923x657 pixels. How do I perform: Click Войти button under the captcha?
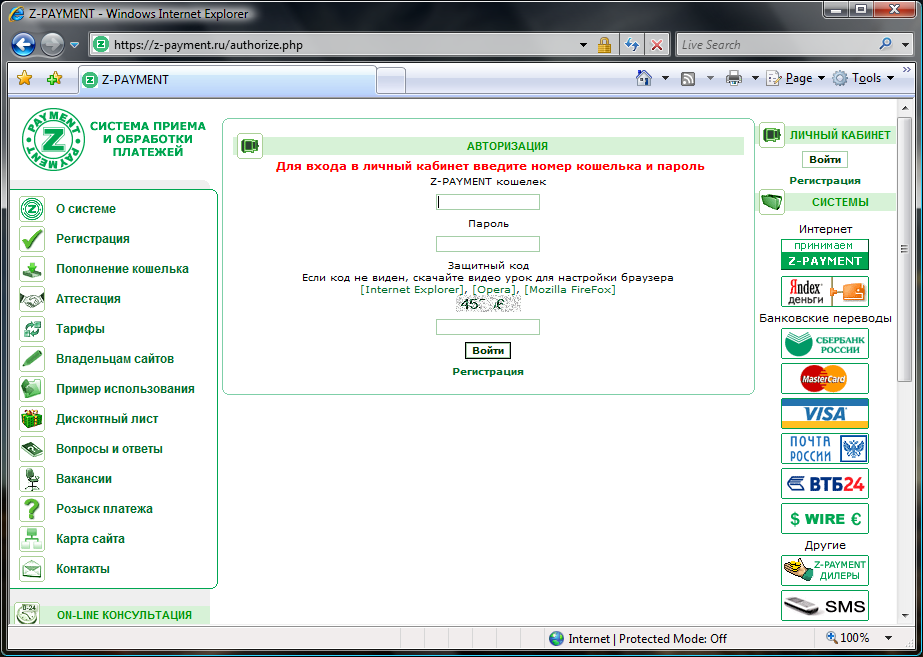pos(488,350)
